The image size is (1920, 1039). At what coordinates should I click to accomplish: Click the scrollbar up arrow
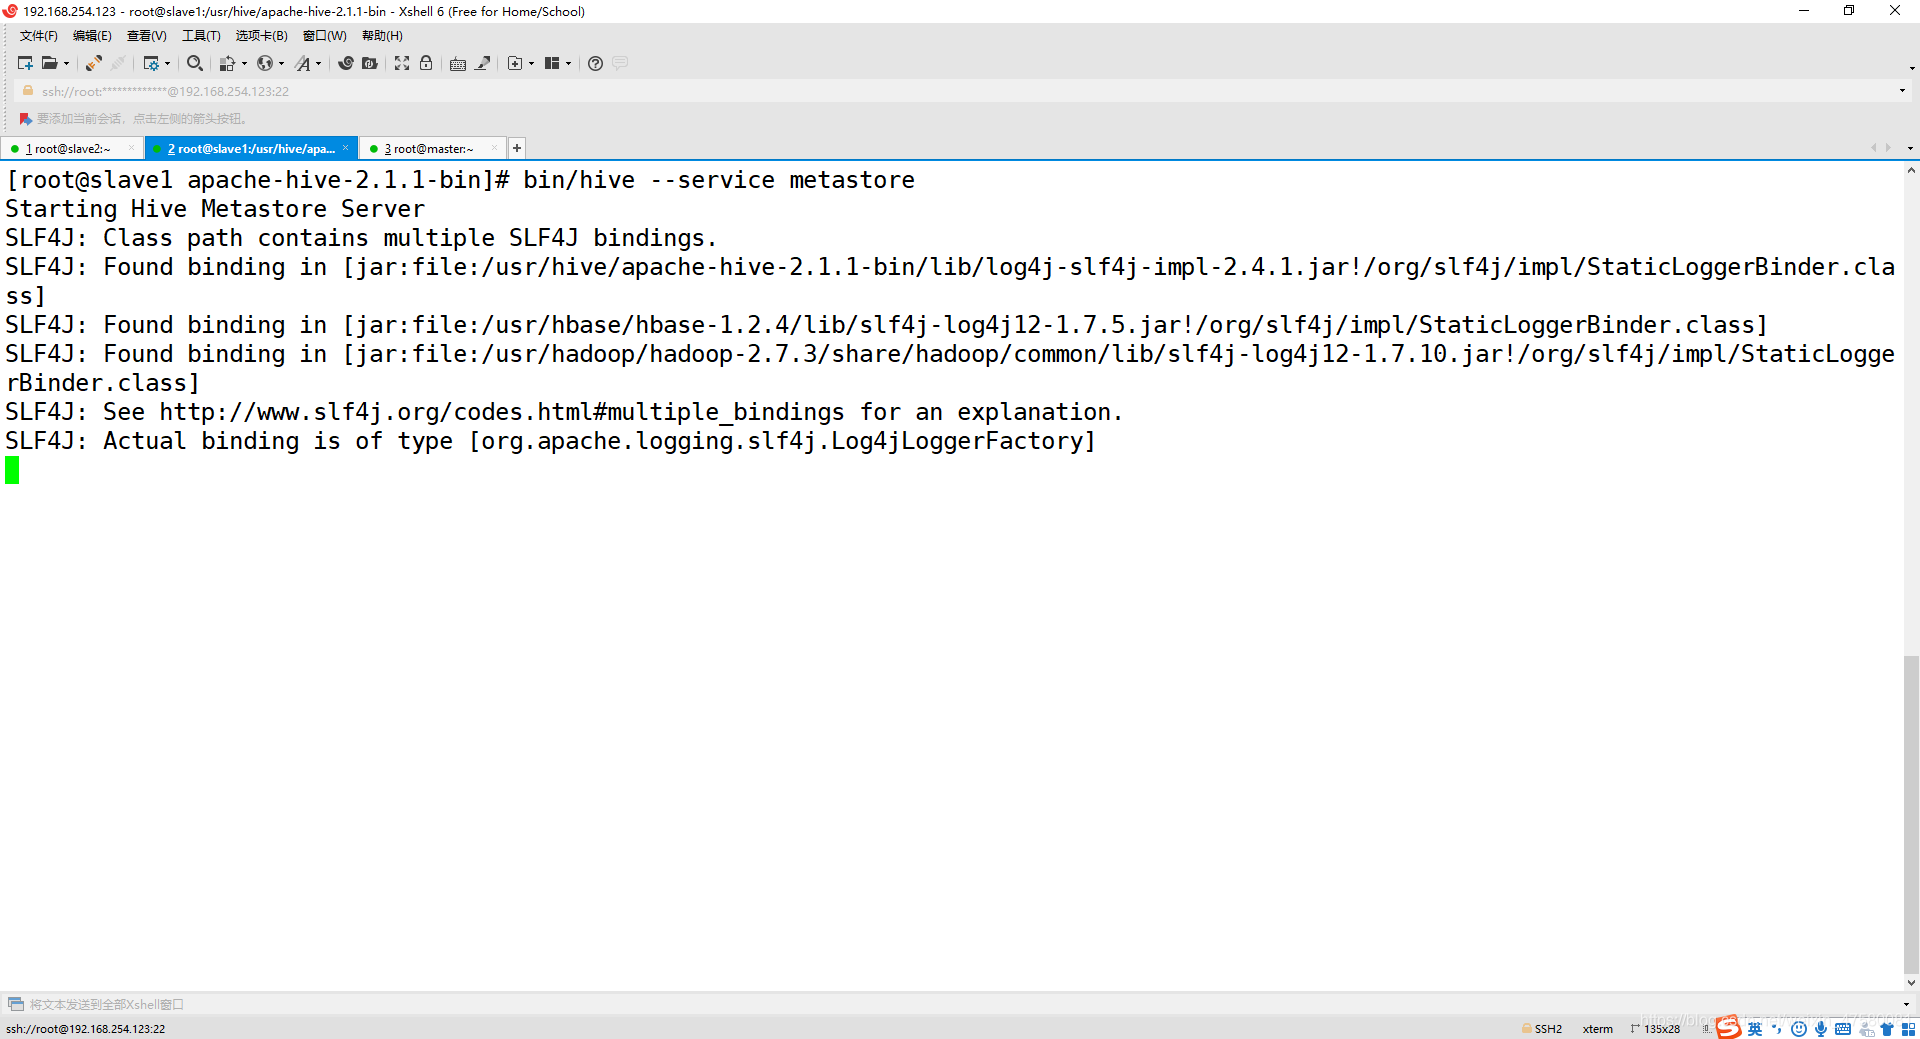click(x=1911, y=171)
